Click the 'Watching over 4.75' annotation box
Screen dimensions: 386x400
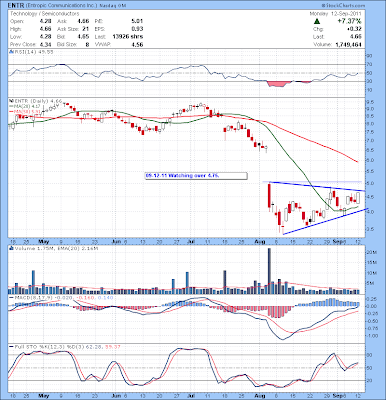pos(196,176)
